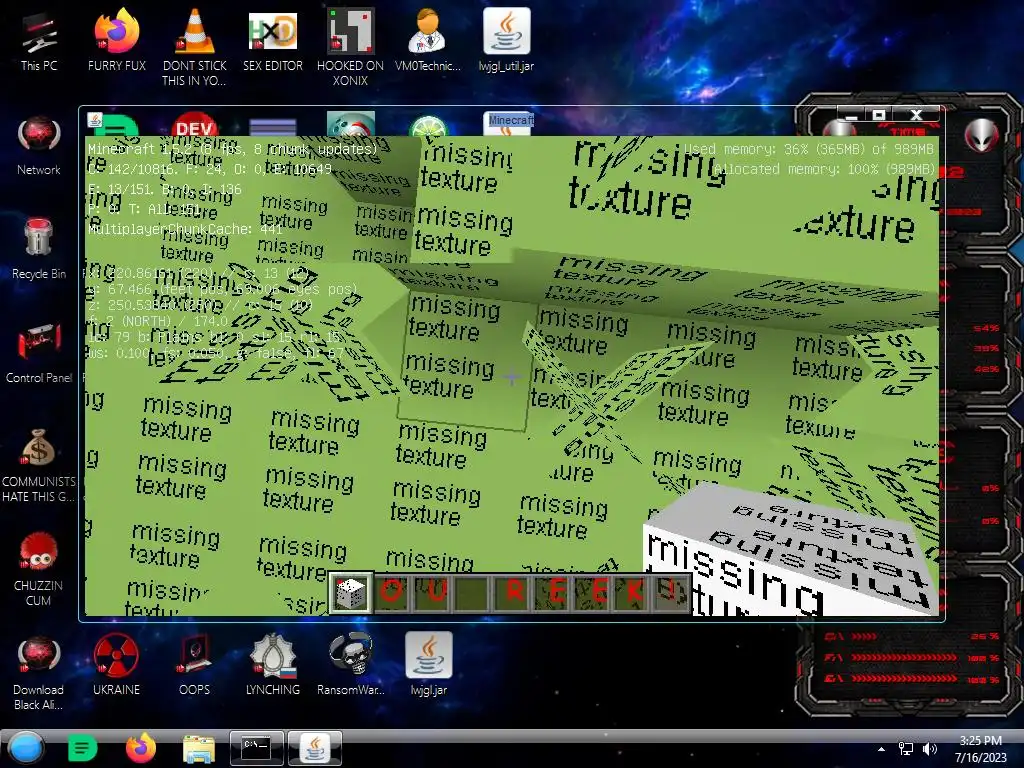The width and height of the screenshot is (1024, 768).
Task: Open the network tray icon
Action: coord(906,749)
